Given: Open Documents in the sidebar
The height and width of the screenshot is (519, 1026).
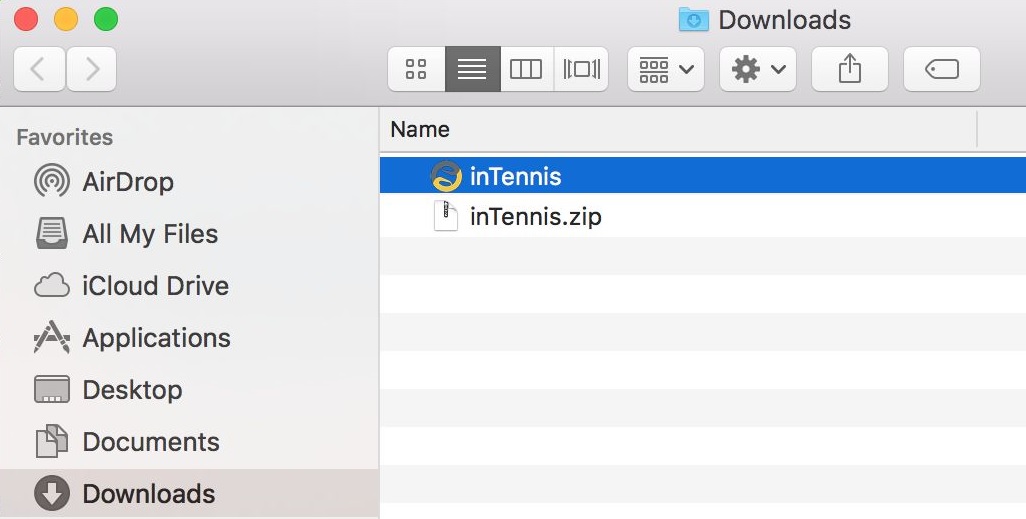Looking at the screenshot, I should [189, 442].
